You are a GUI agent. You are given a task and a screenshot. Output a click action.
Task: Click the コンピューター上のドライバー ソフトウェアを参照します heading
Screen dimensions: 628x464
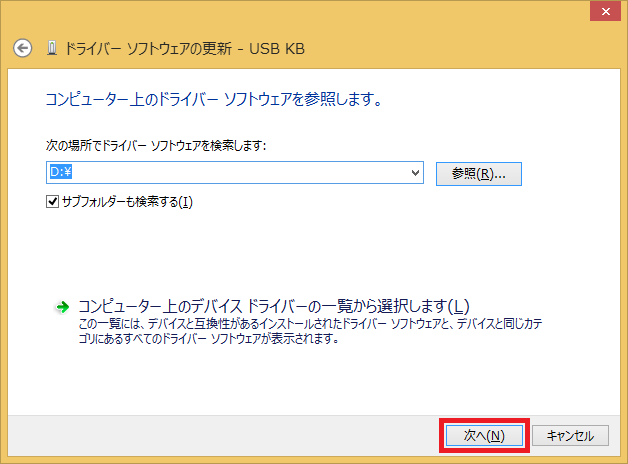pos(214,100)
